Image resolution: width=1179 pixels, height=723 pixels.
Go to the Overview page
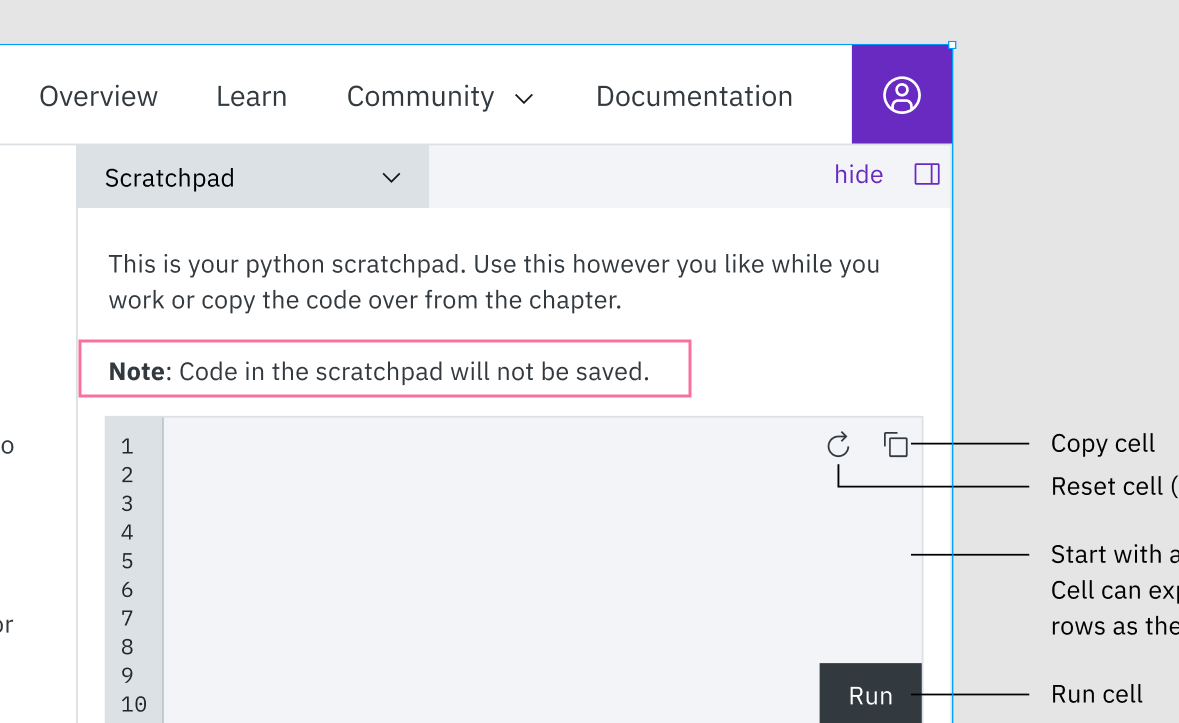(98, 96)
